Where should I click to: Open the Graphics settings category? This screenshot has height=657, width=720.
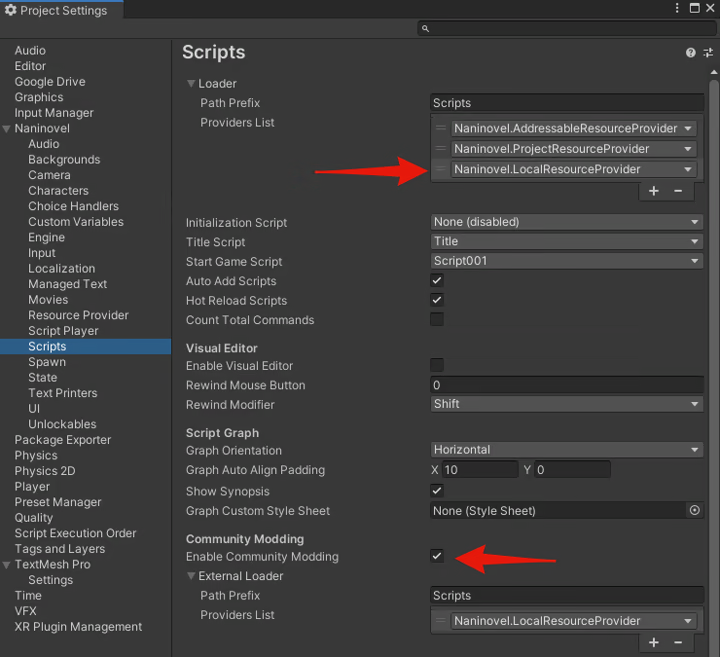39,97
